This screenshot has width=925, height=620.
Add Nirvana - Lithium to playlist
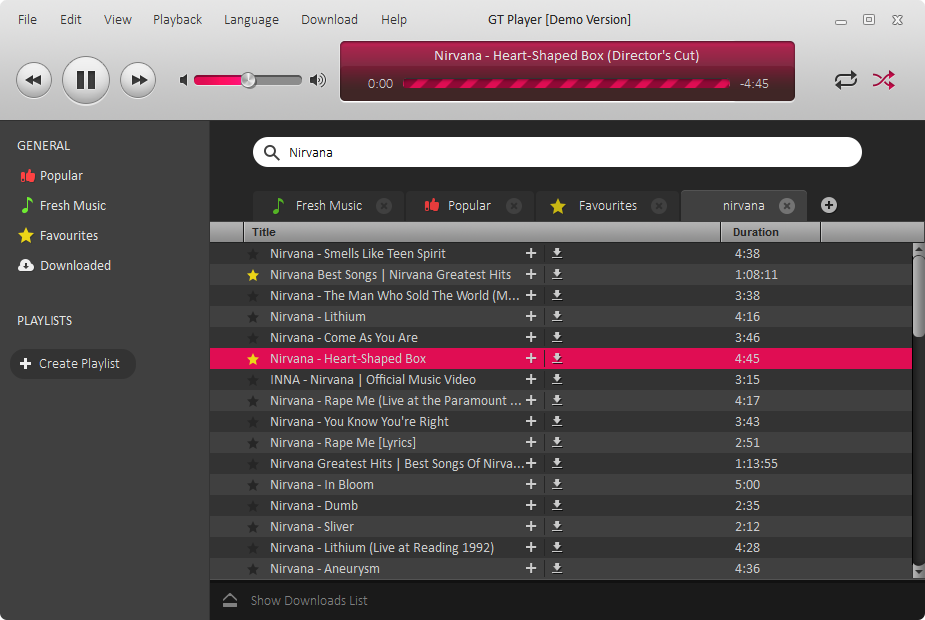(531, 316)
